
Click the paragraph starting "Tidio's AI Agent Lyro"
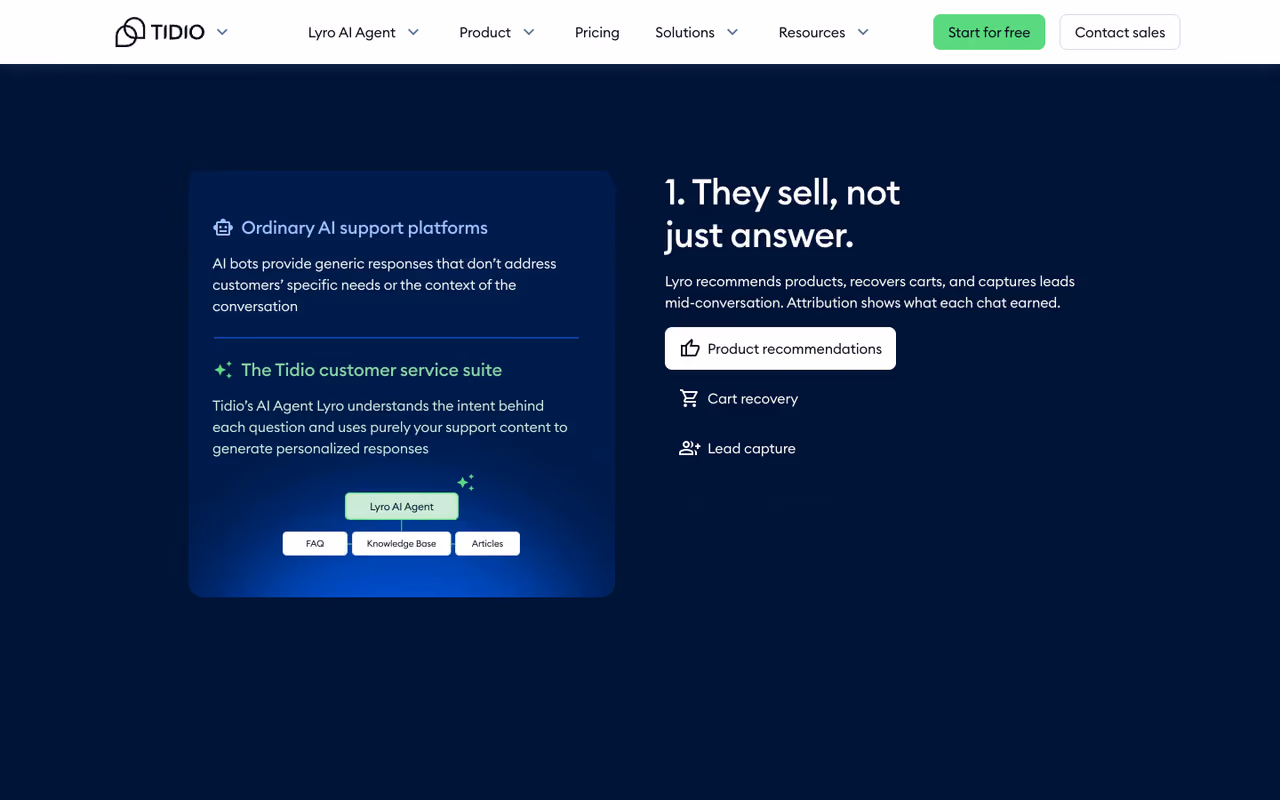[390, 427]
